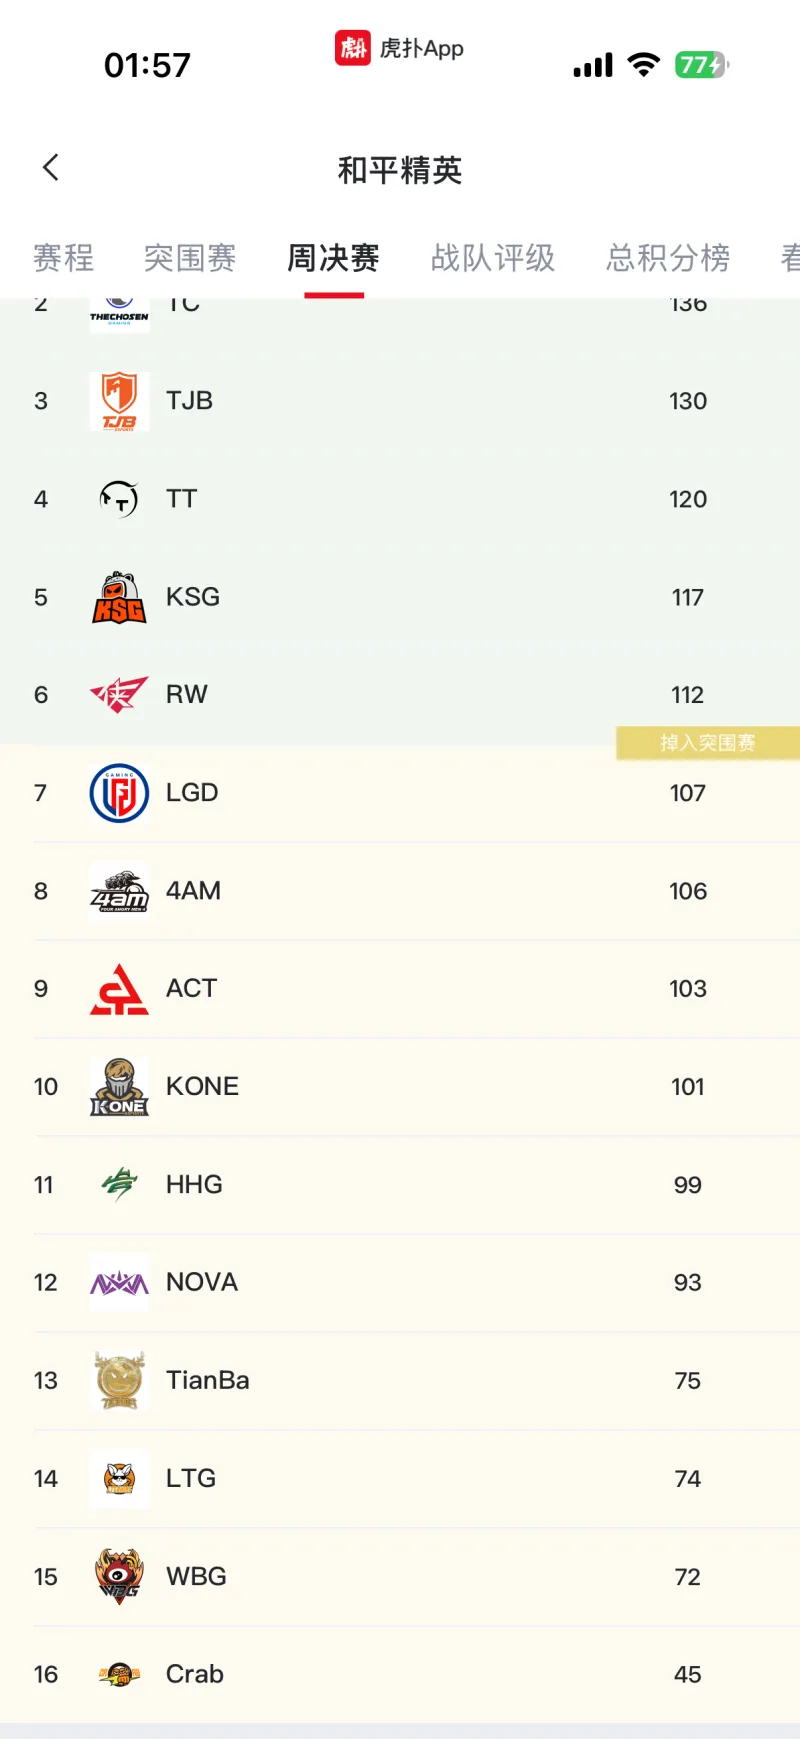Tap the RW team logo
This screenshot has height=1739, width=800.
click(119, 695)
